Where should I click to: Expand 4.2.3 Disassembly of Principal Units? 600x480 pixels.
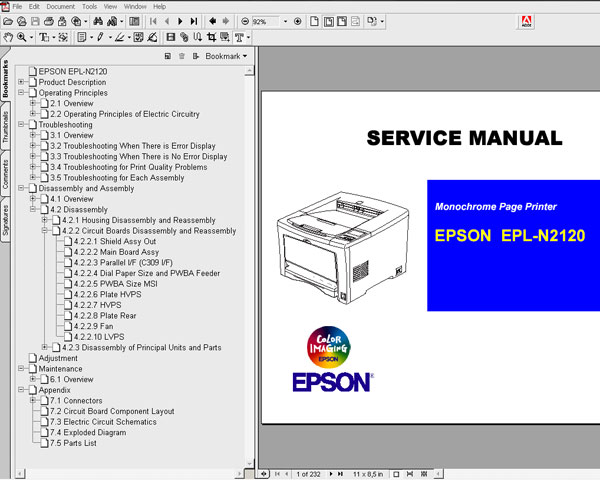tap(45, 347)
